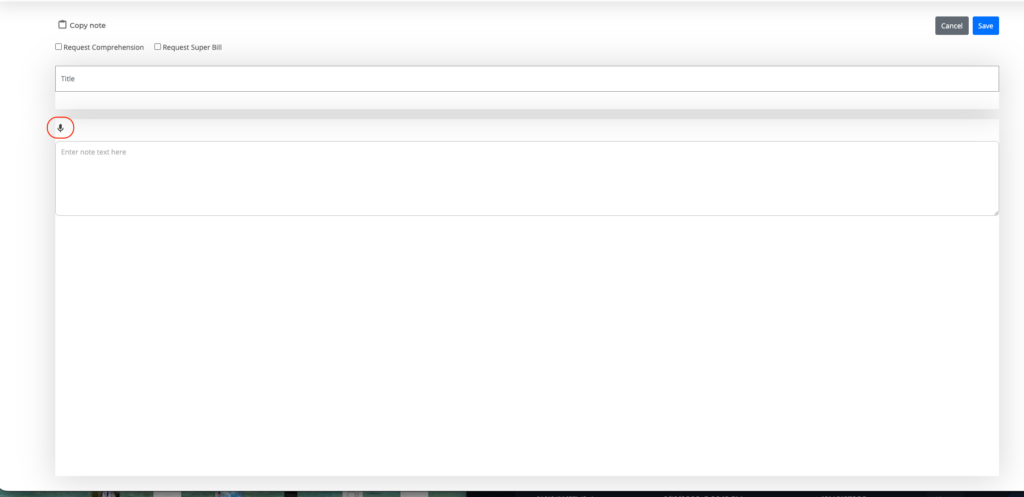Click the Request Super Bill label text
The image size is (1024, 497).
point(192,48)
